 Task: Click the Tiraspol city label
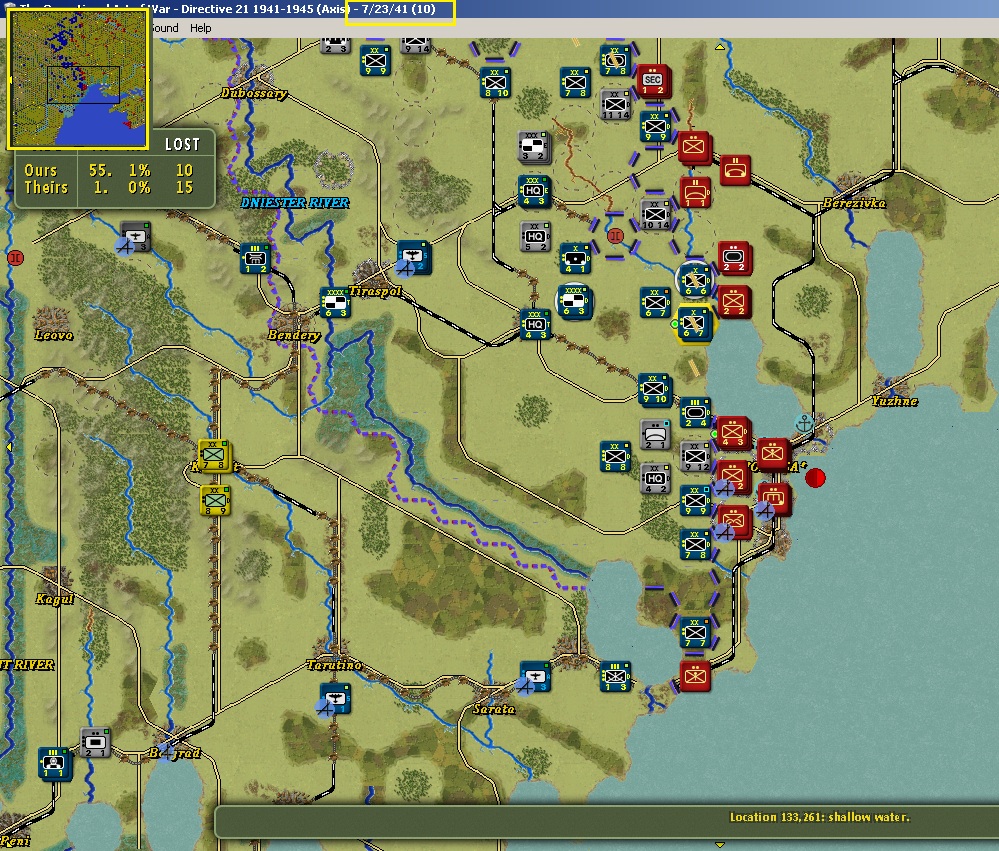(375, 291)
